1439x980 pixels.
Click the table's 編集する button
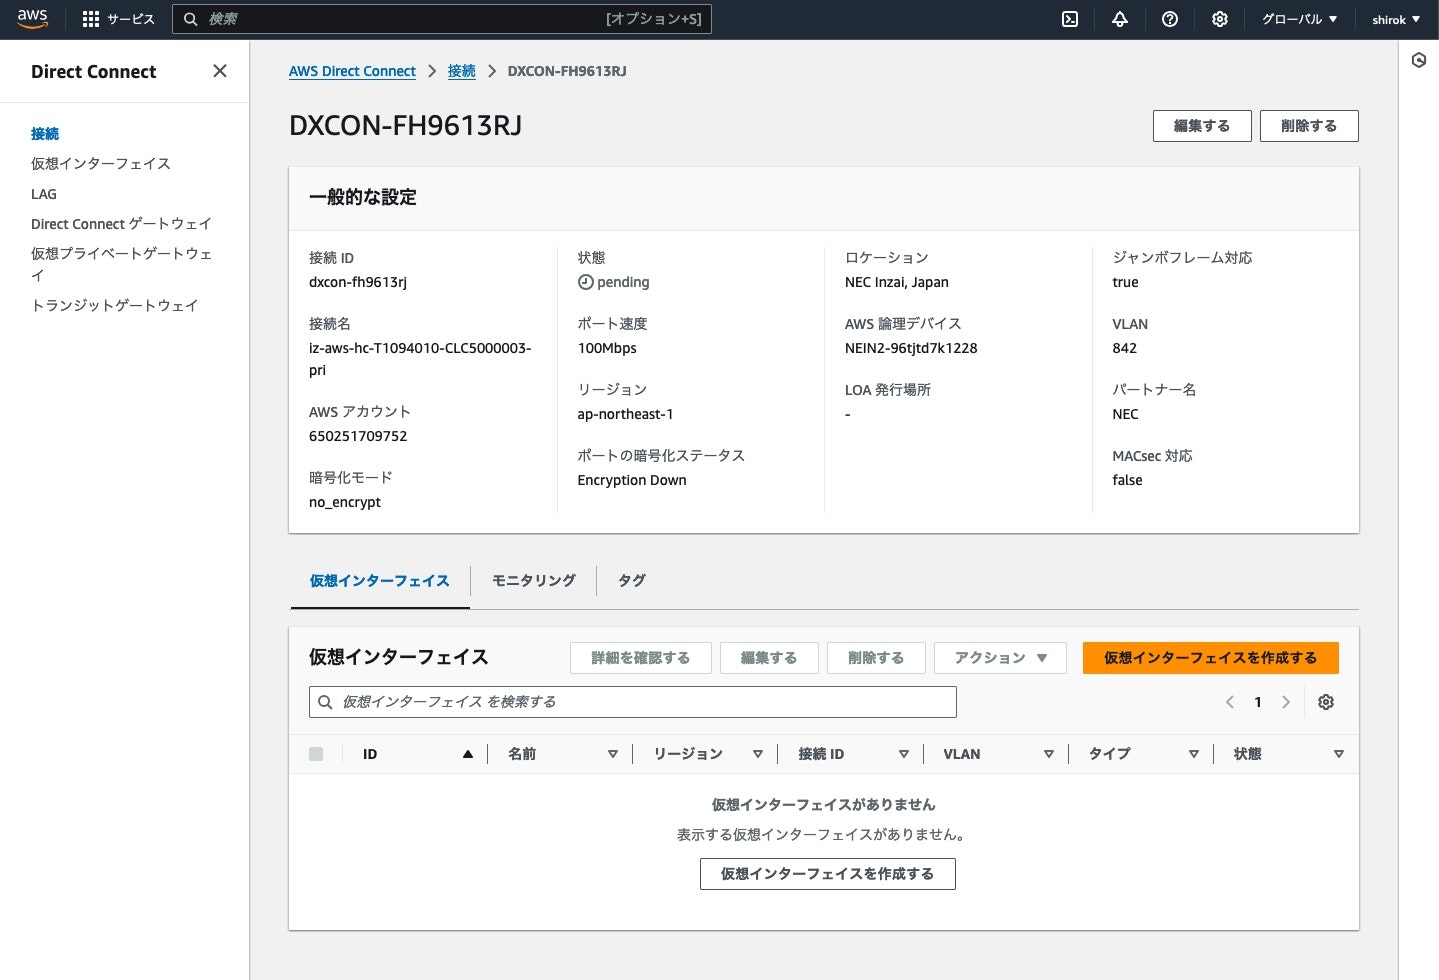click(769, 658)
